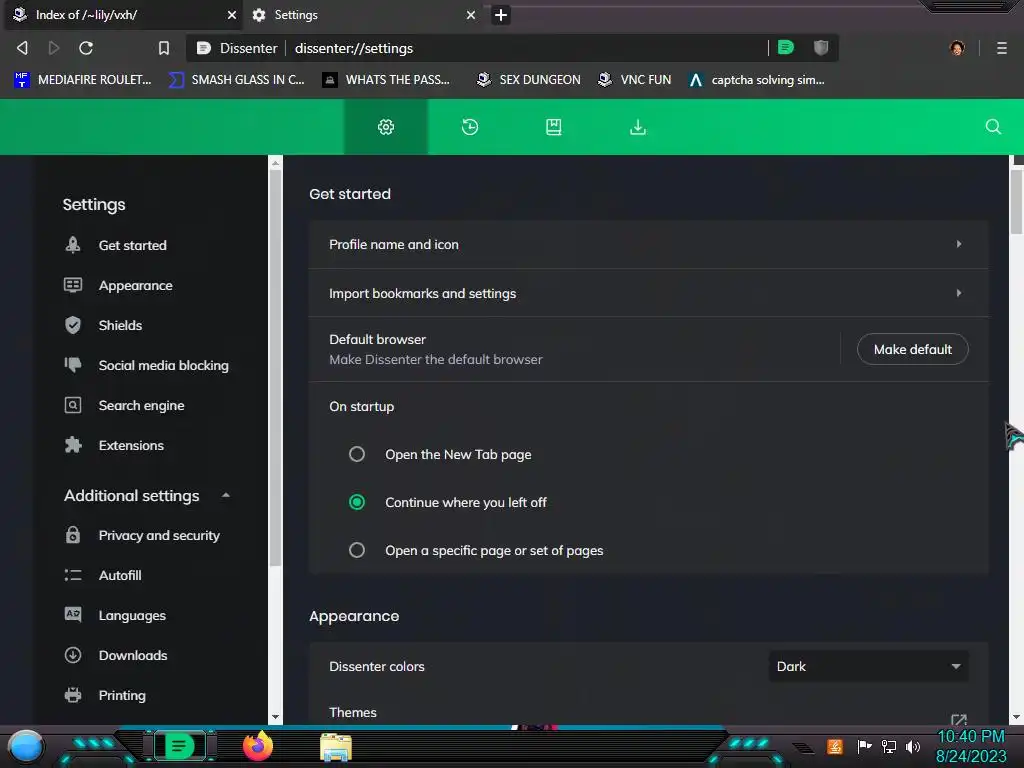Click the forward navigation arrow
Screen dimensions: 1024x768
(54, 48)
